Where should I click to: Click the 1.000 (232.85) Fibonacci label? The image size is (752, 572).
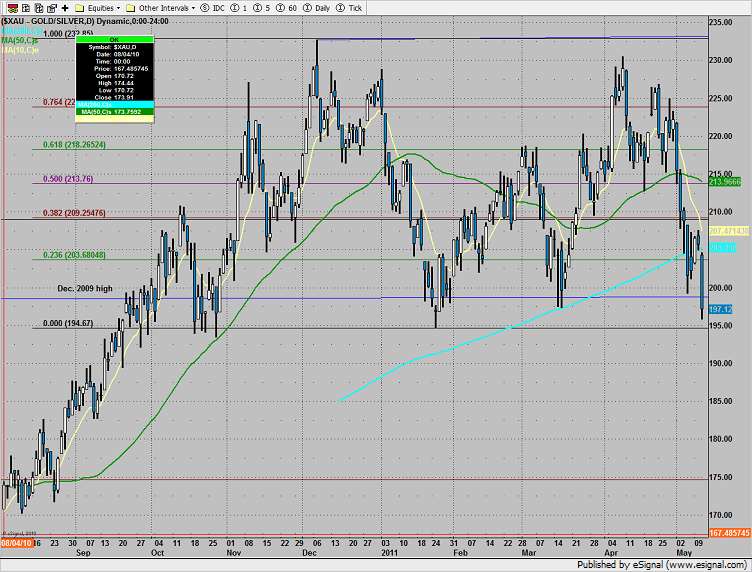(68, 34)
